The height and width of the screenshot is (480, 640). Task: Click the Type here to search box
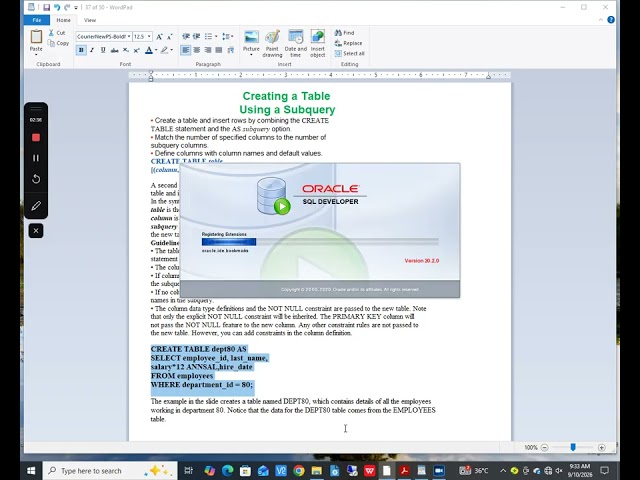coord(110,471)
